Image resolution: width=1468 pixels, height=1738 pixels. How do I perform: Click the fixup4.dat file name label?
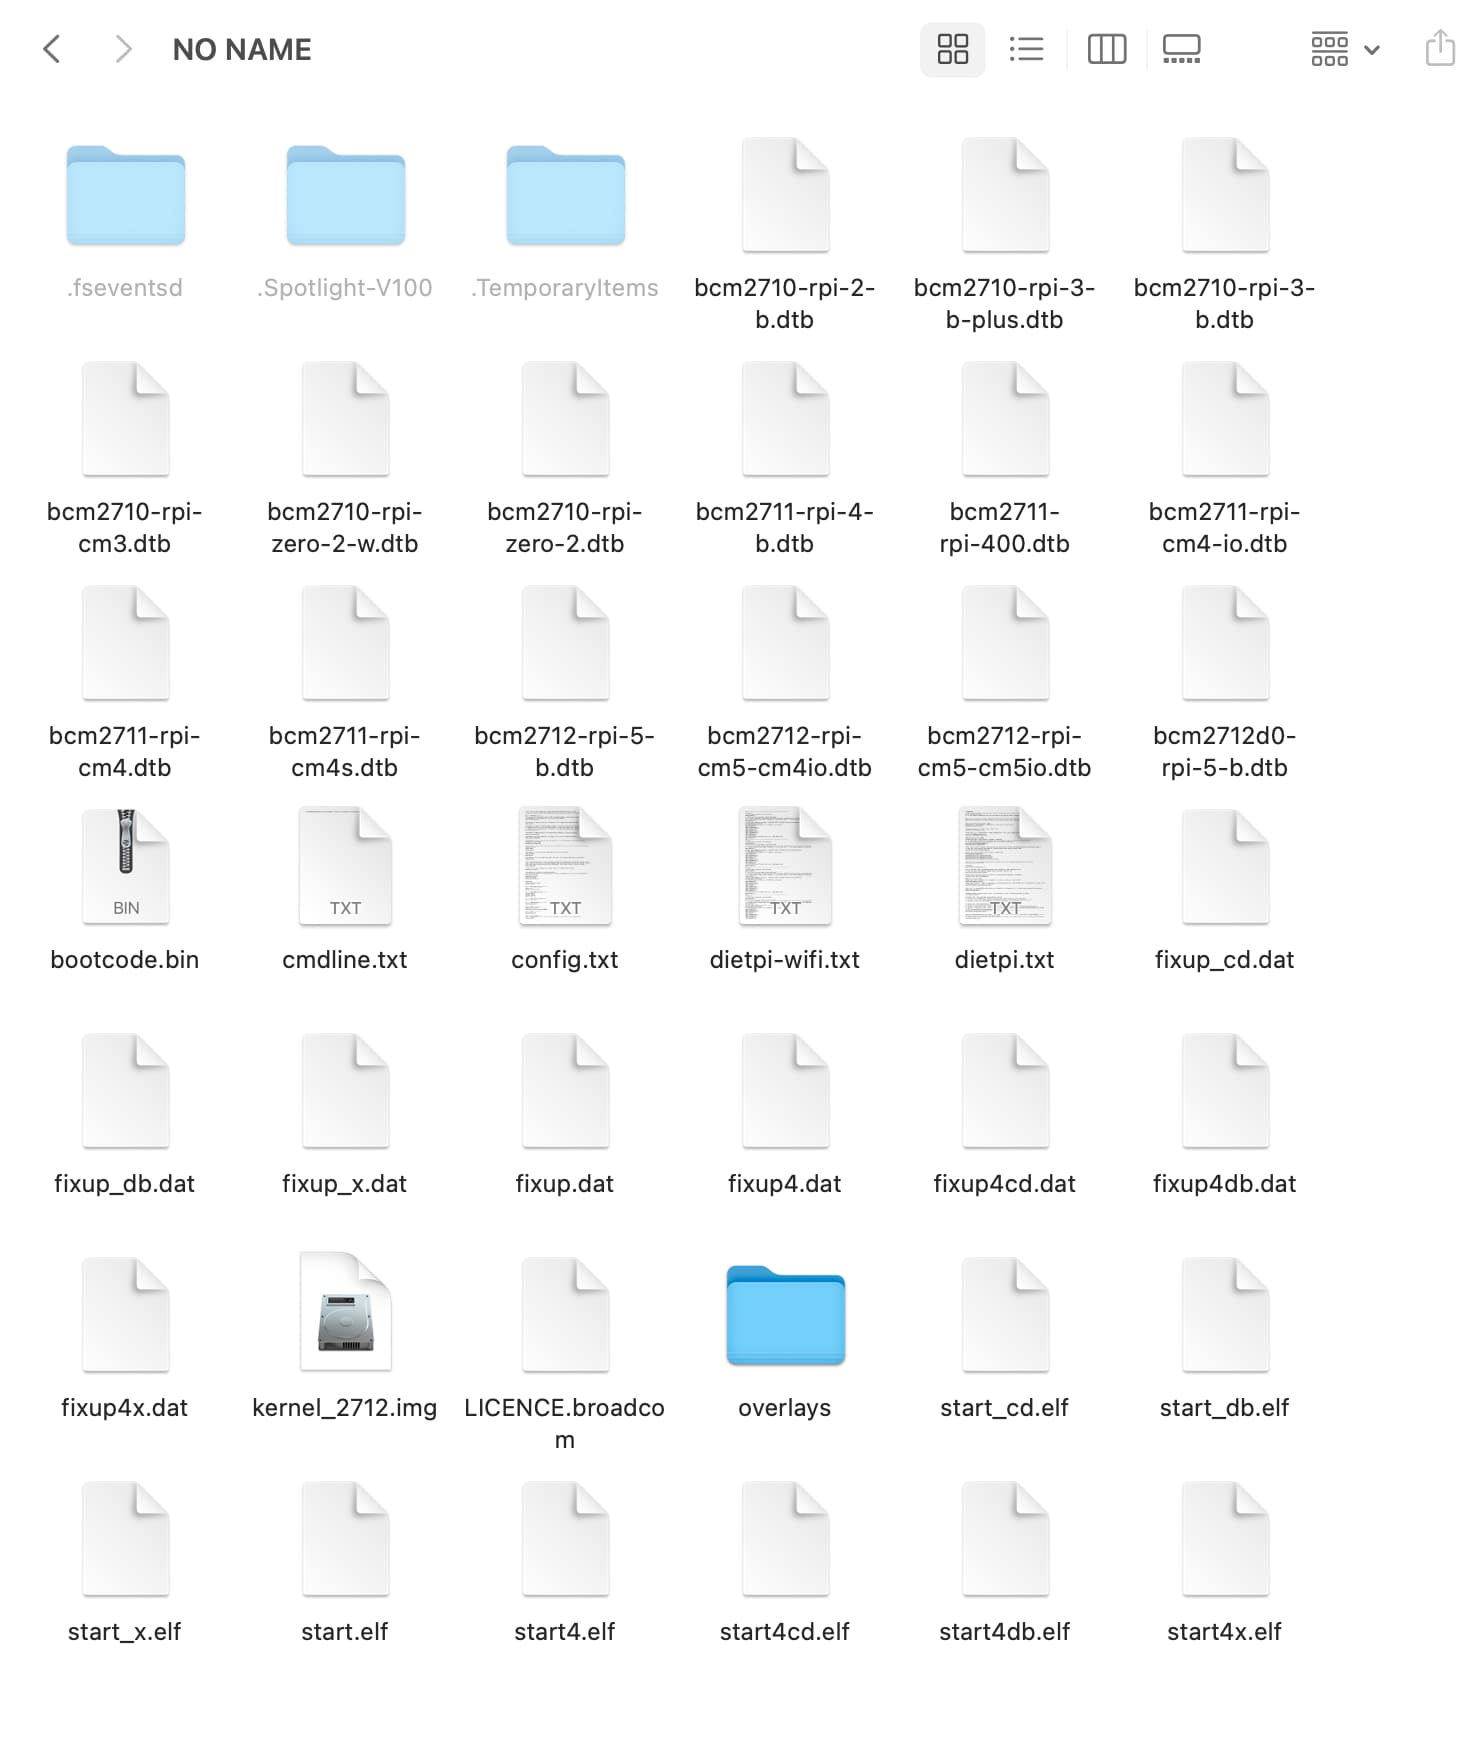[x=785, y=1184]
